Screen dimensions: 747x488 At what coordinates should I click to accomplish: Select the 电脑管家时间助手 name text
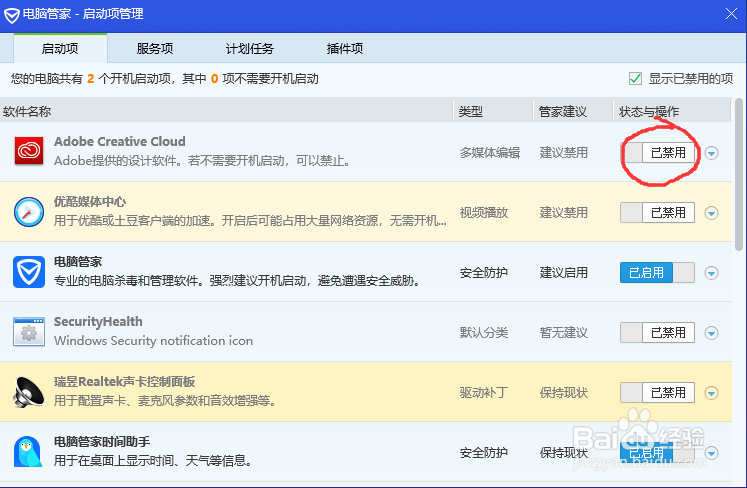101,442
